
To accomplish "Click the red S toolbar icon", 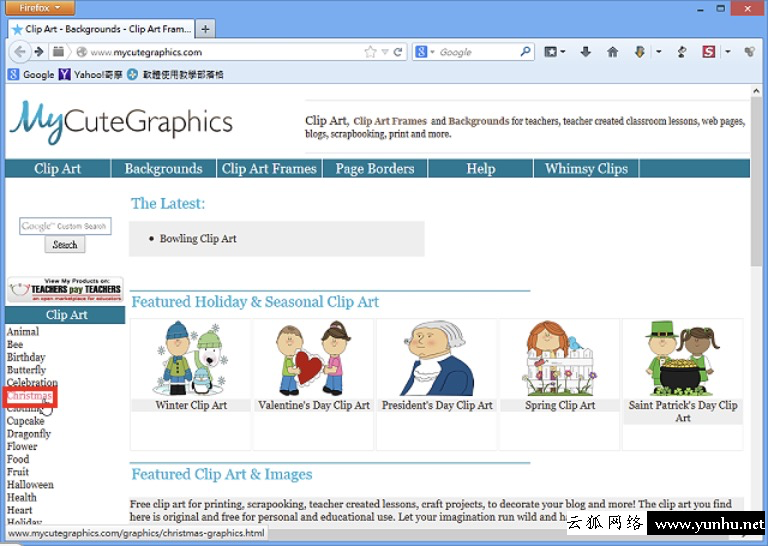I will (x=709, y=51).
